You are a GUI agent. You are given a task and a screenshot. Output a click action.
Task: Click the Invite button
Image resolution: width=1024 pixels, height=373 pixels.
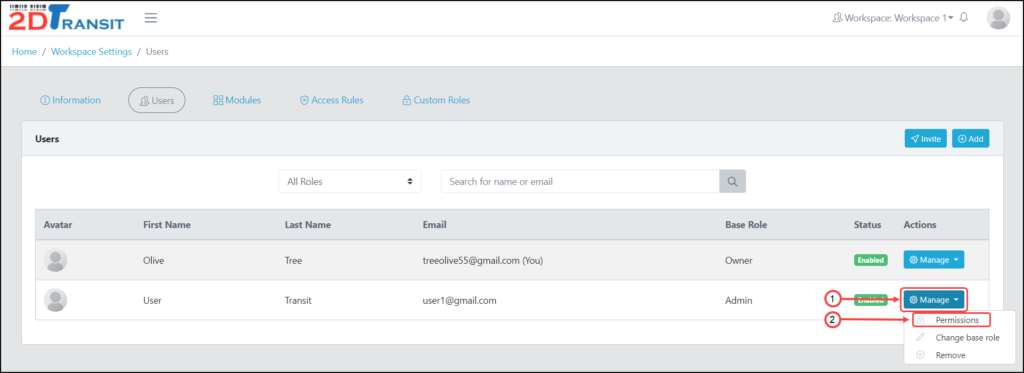pos(925,138)
